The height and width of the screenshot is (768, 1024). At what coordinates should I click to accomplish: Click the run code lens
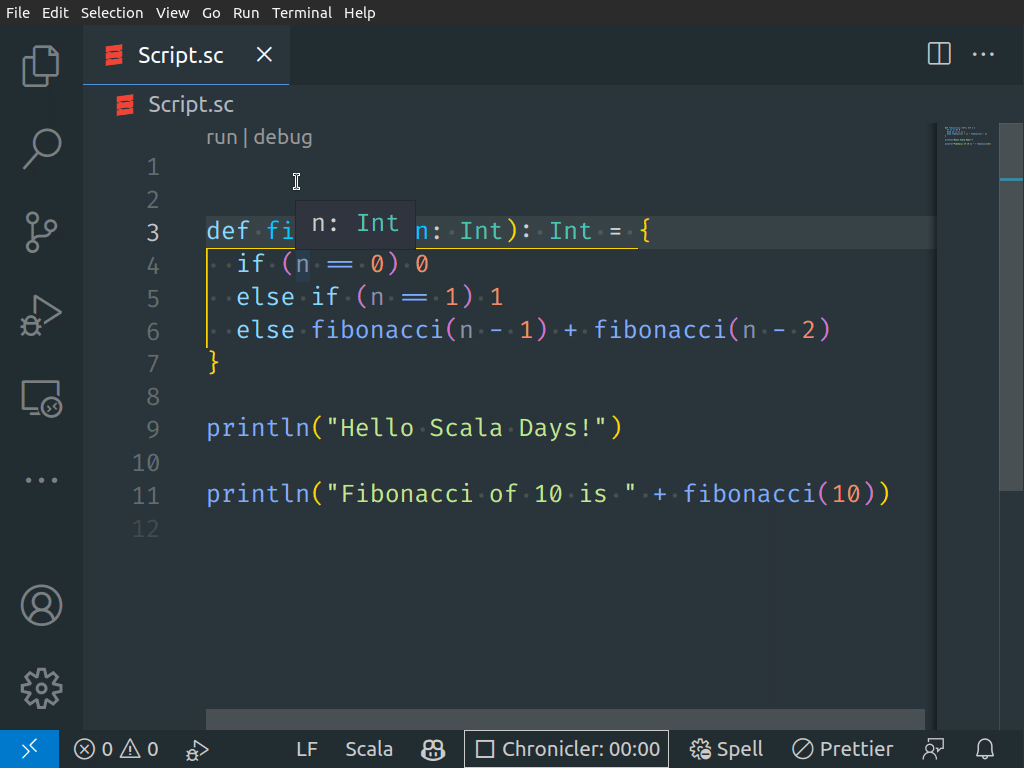[221, 137]
